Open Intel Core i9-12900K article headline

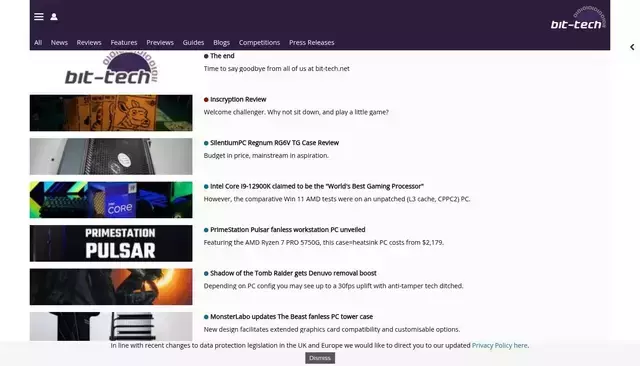317,186
